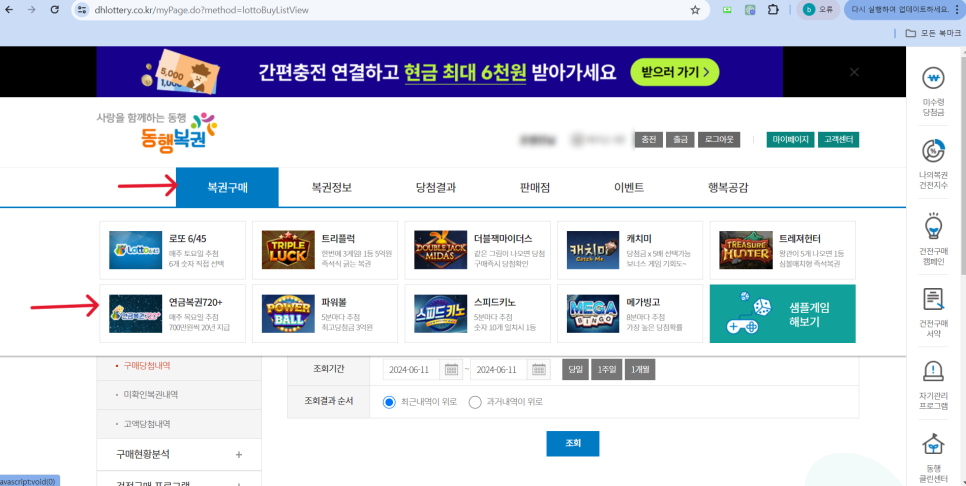Click the 출금 button
Screen dimensions: 966x486
pyautogui.click(x=680, y=139)
